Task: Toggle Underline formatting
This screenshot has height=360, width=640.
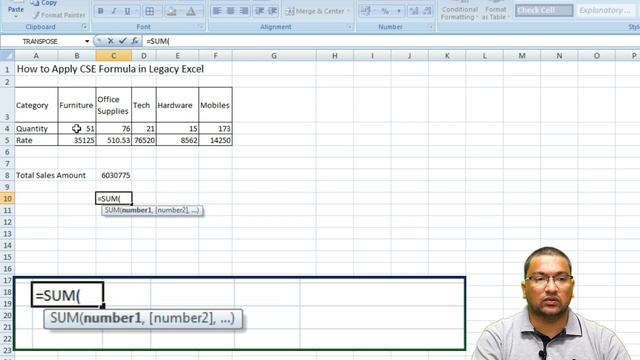Action: point(127,11)
